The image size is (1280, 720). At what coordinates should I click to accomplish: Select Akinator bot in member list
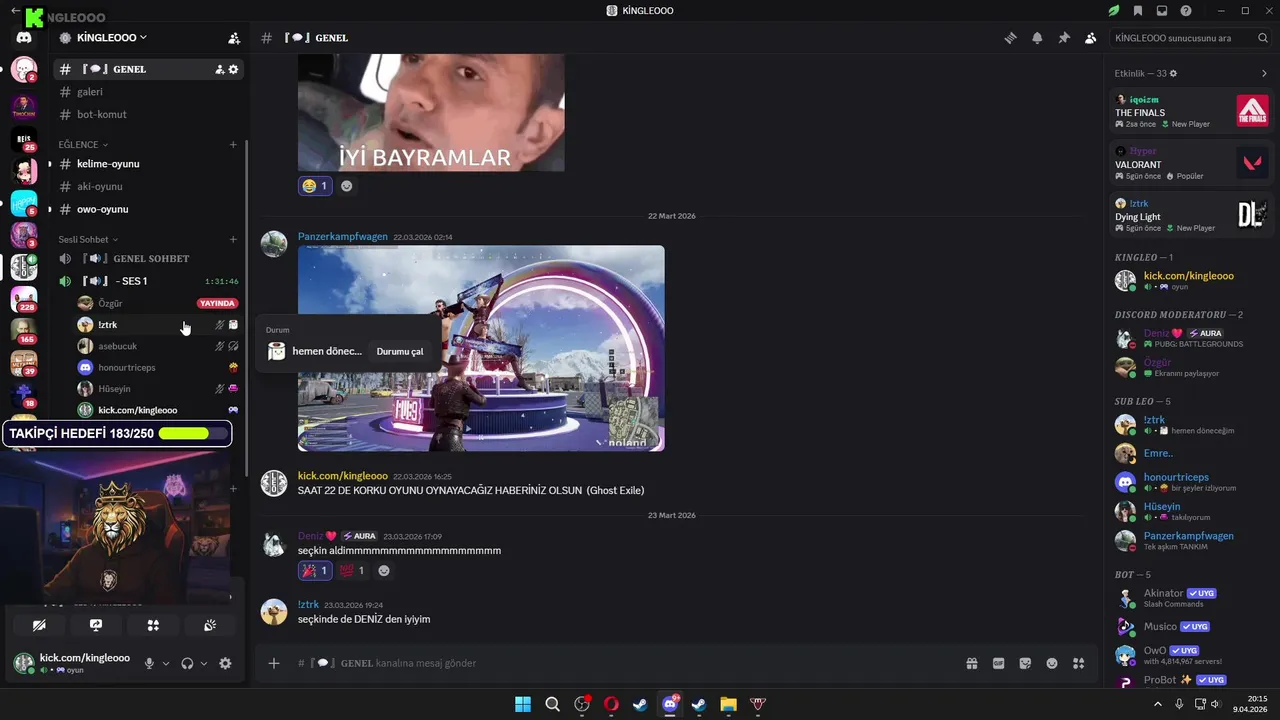tap(1192, 598)
